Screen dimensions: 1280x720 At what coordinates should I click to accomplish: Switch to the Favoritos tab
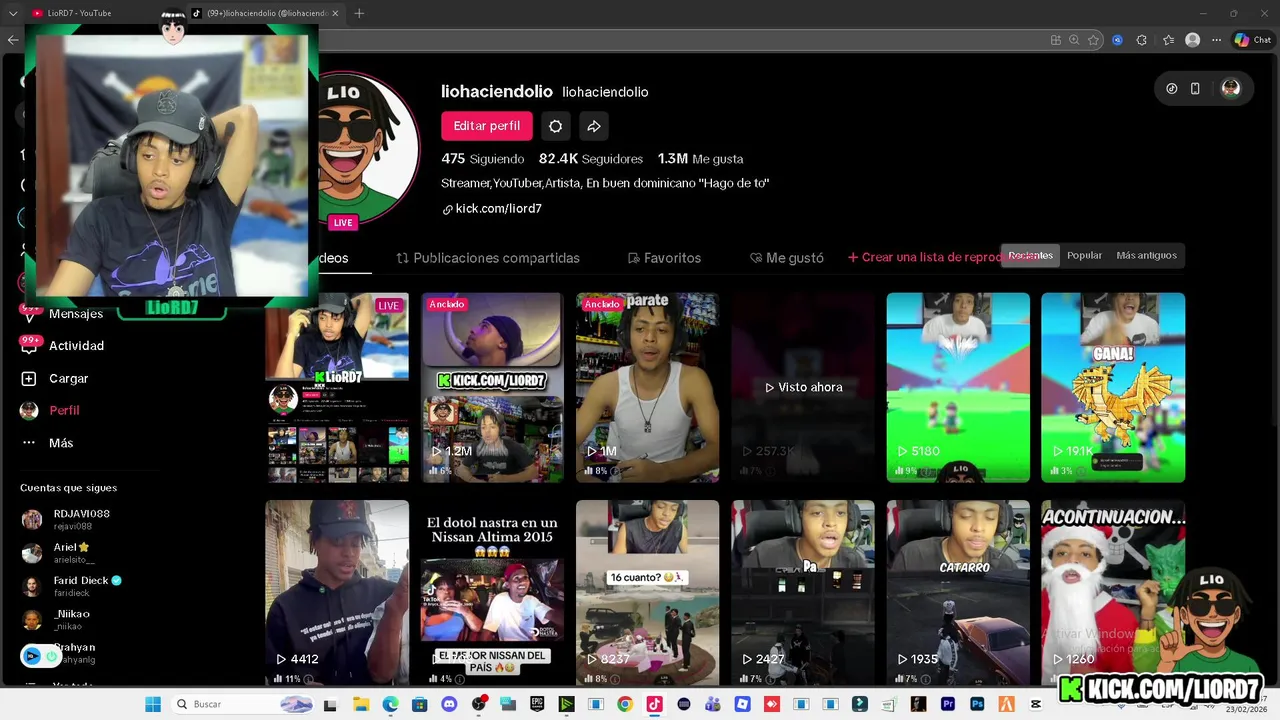pyautogui.click(x=664, y=258)
